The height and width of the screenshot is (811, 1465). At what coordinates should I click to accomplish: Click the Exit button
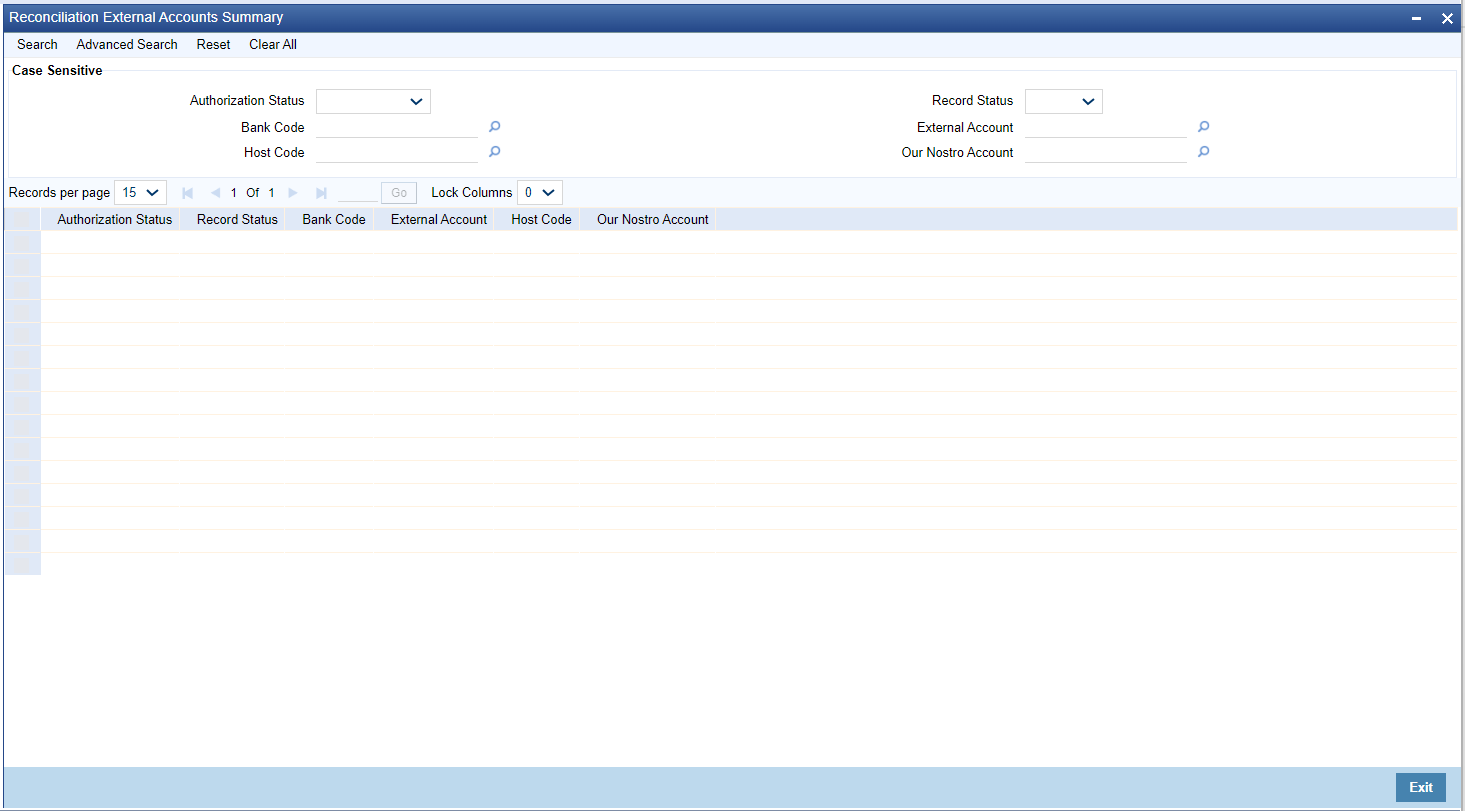click(1421, 787)
